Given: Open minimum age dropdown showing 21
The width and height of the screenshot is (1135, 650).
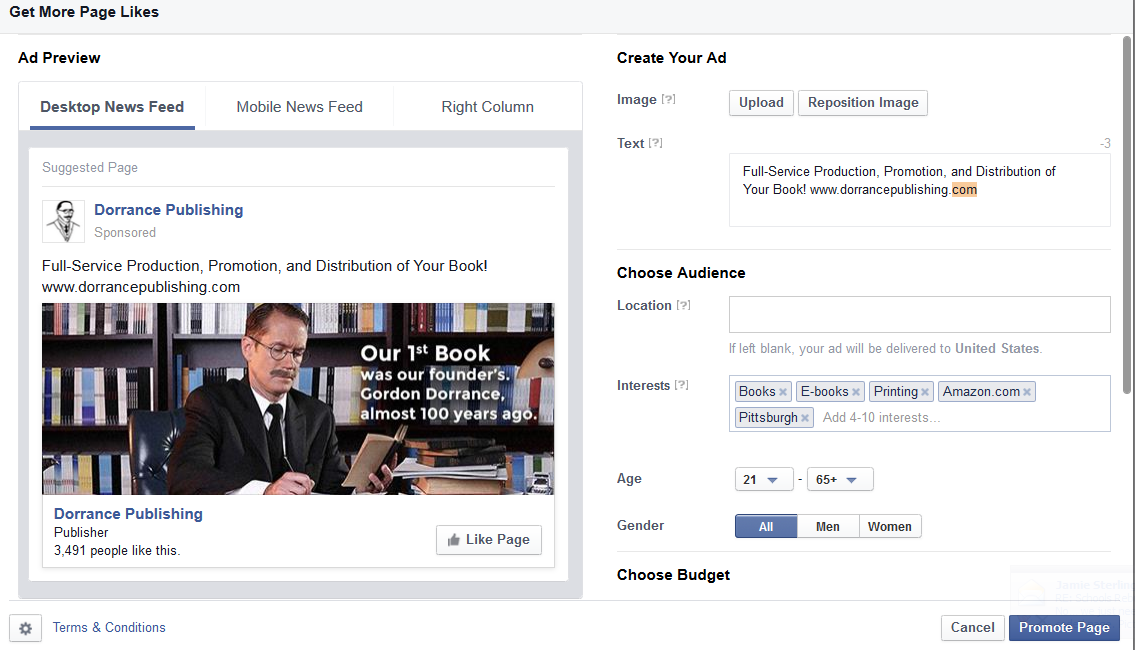Looking at the screenshot, I should tap(764, 479).
